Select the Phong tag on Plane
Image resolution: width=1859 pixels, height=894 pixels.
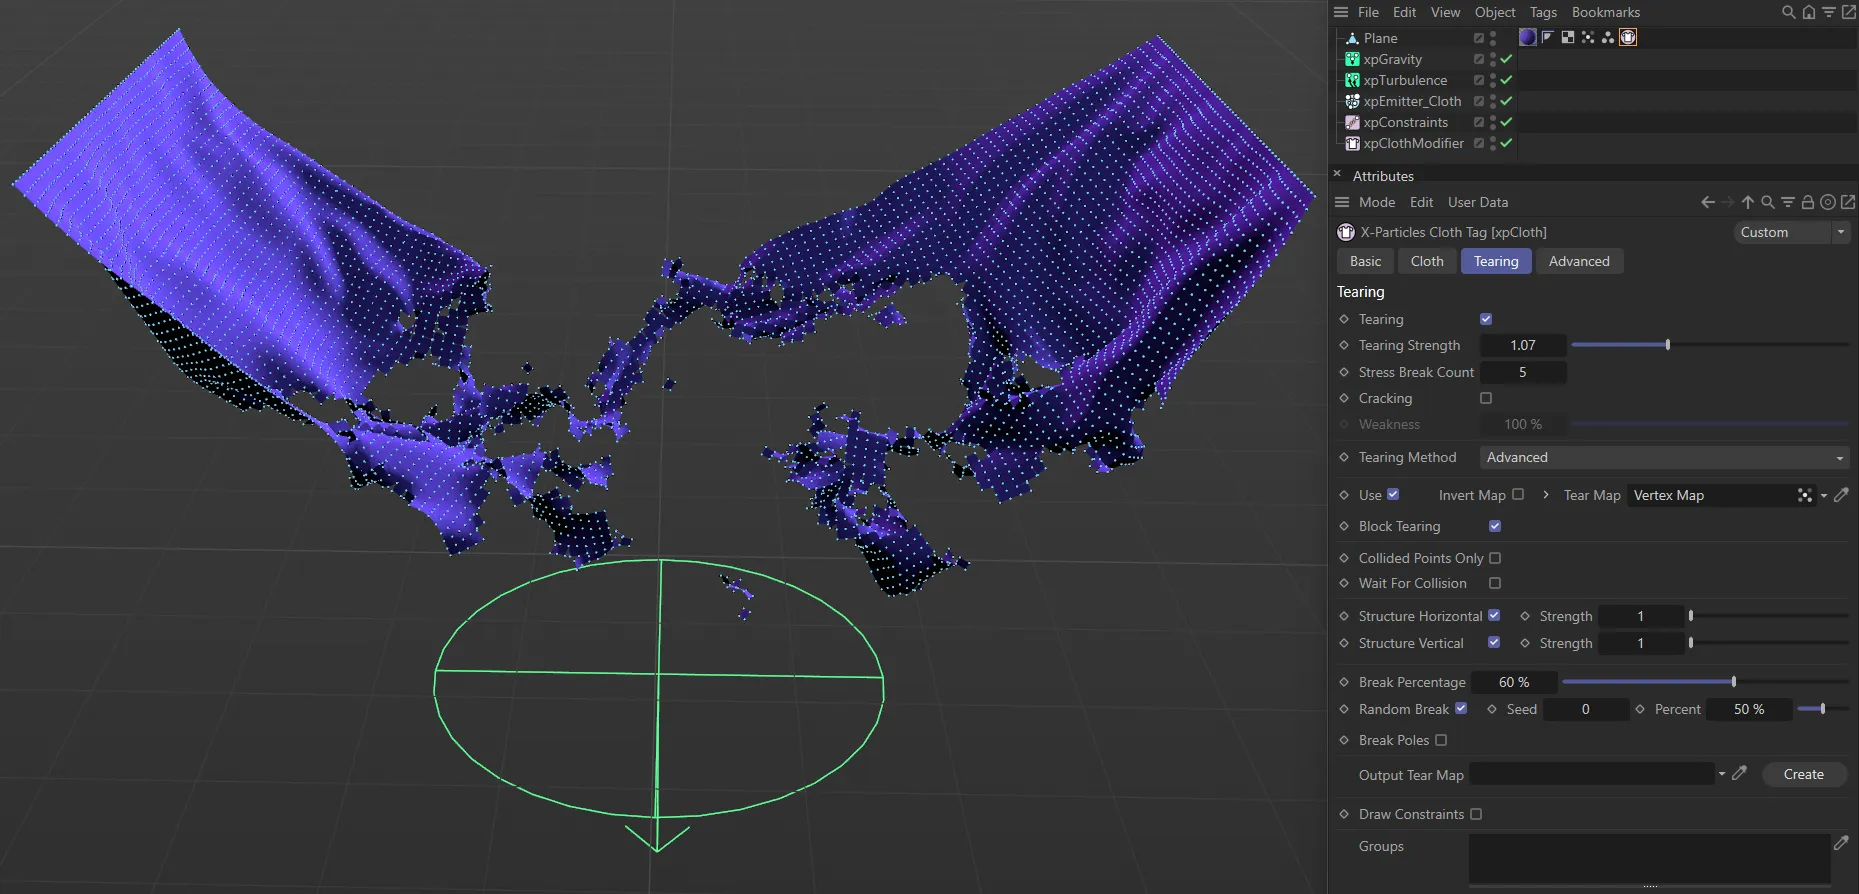pos(1548,37)
